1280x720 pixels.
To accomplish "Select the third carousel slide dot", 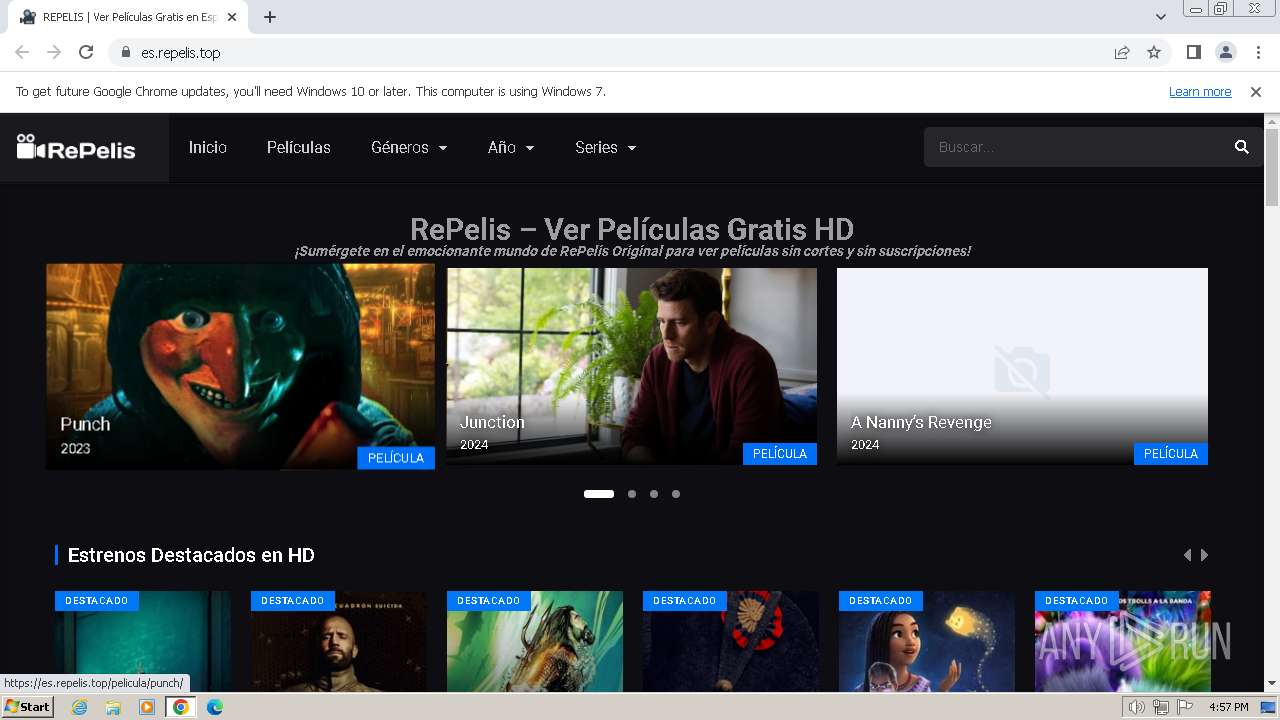I will (654, 494).
